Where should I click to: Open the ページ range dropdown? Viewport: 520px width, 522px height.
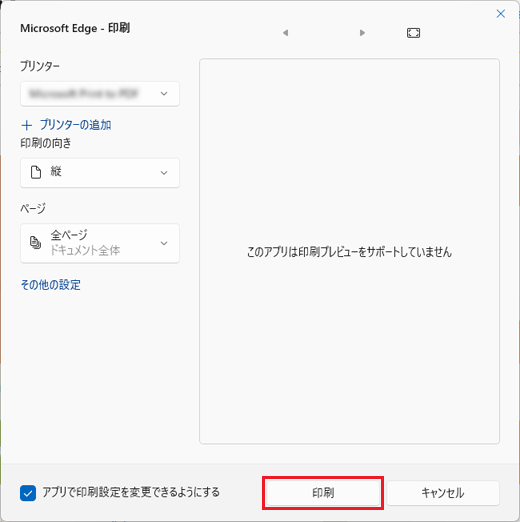100,243
